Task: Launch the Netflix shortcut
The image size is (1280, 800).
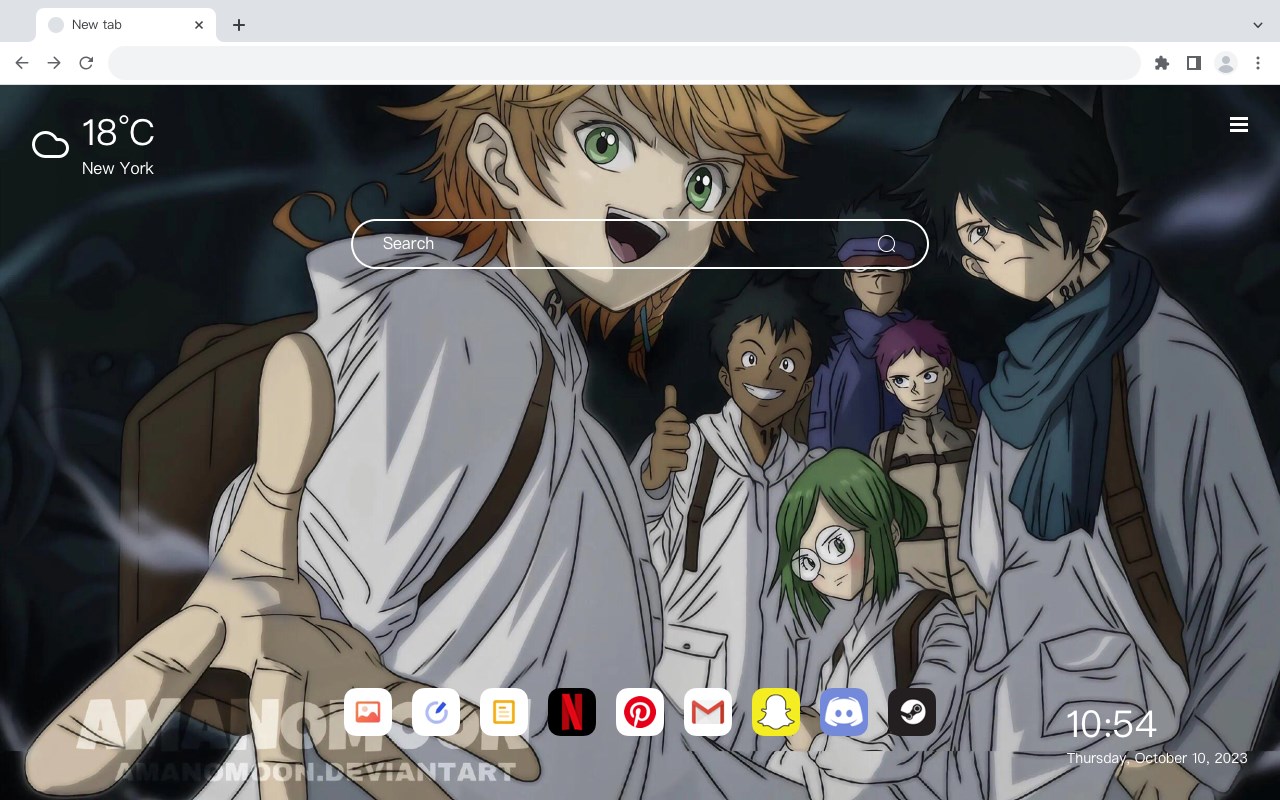Action: point(572,712)
